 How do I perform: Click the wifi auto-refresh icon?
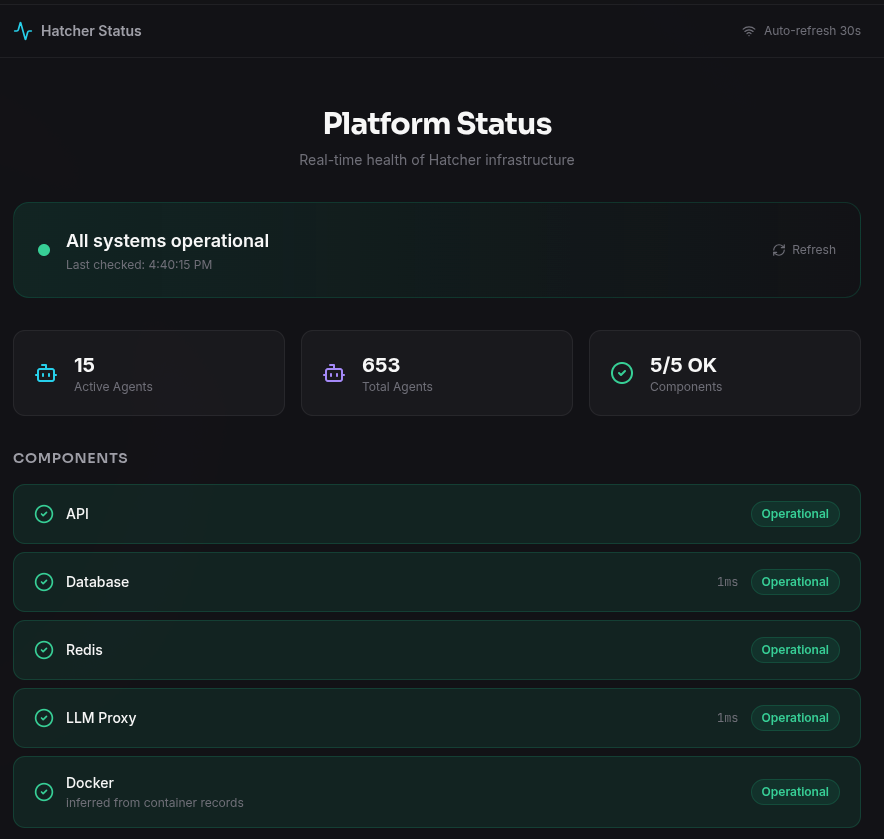(749, 31)
